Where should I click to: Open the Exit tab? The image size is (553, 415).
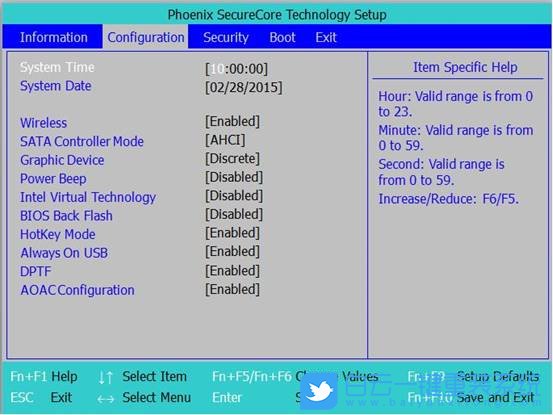326,37
